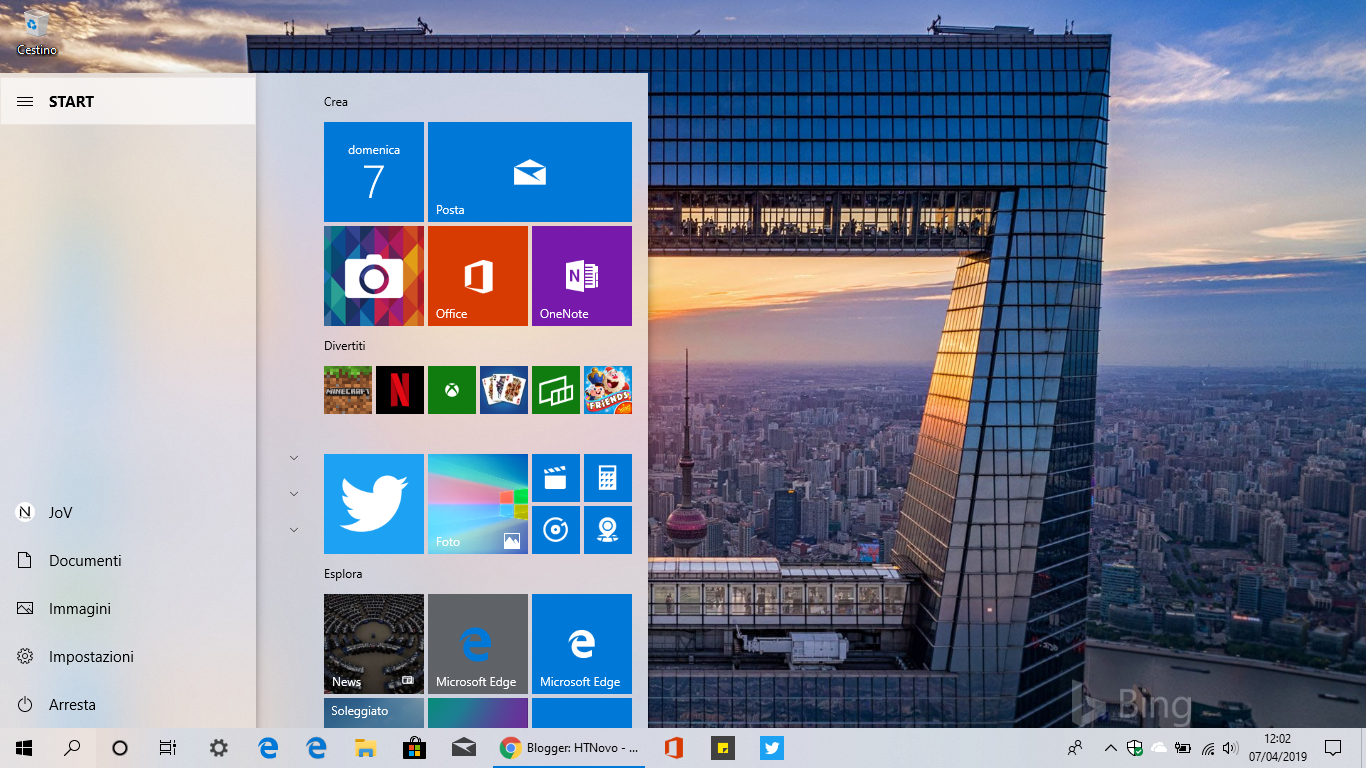Click the 12:02 clock and date
Viewport: 1366px width, 768px height.
coord(1277,748)
